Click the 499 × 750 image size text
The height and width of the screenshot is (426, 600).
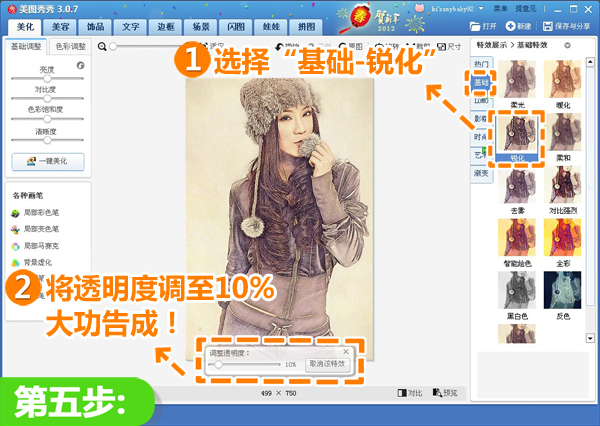279,393
